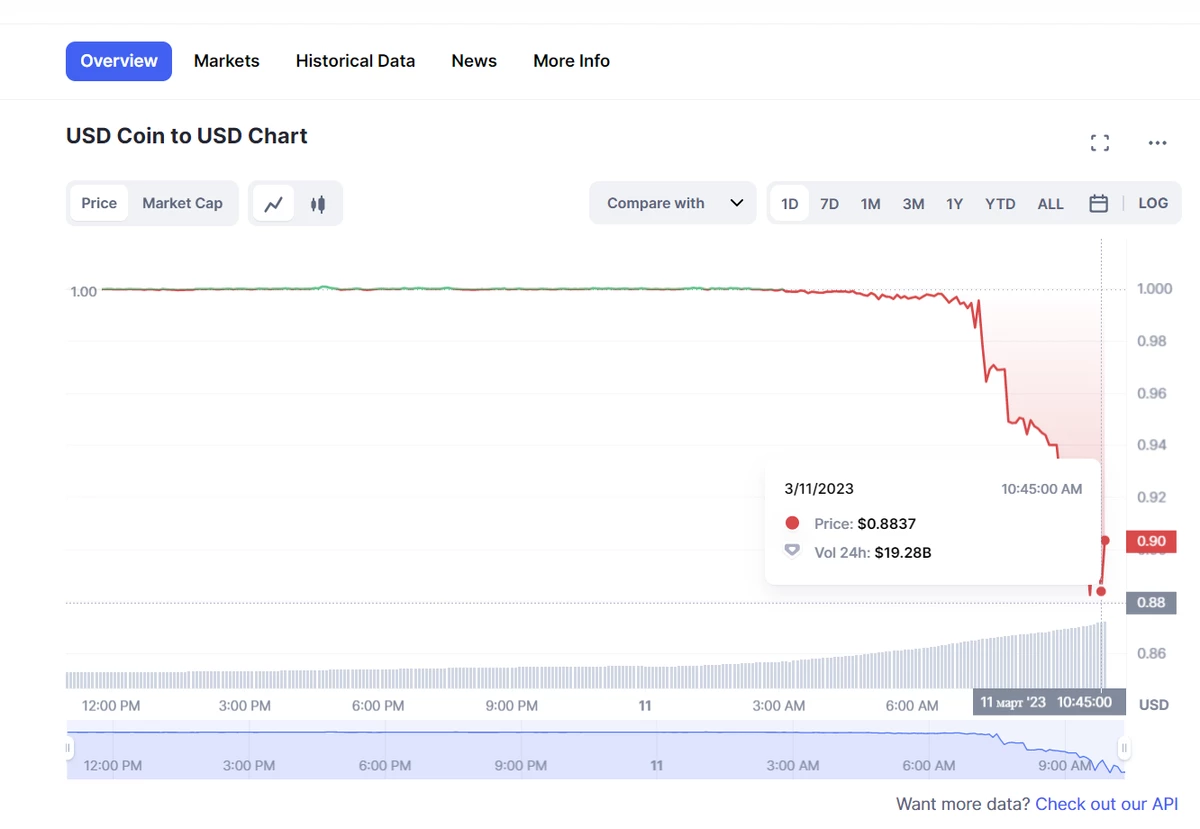Click the red 0.90 current price label
This screenshot has width=1200, height=829.
pyautogui.click(x=1151, y=541)
